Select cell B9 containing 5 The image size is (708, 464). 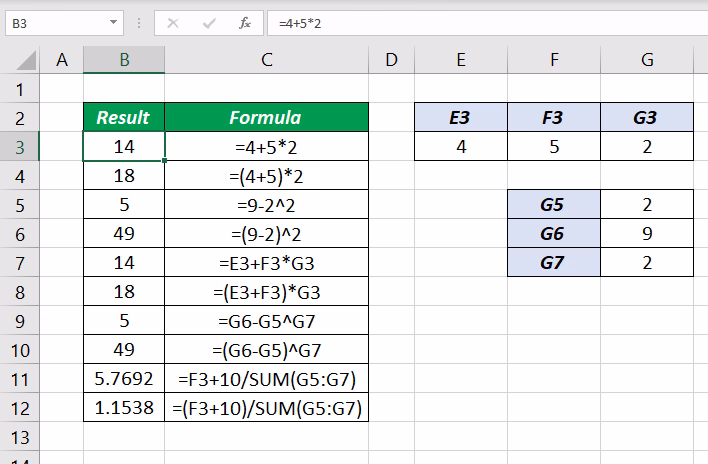(x=124, y=320)
